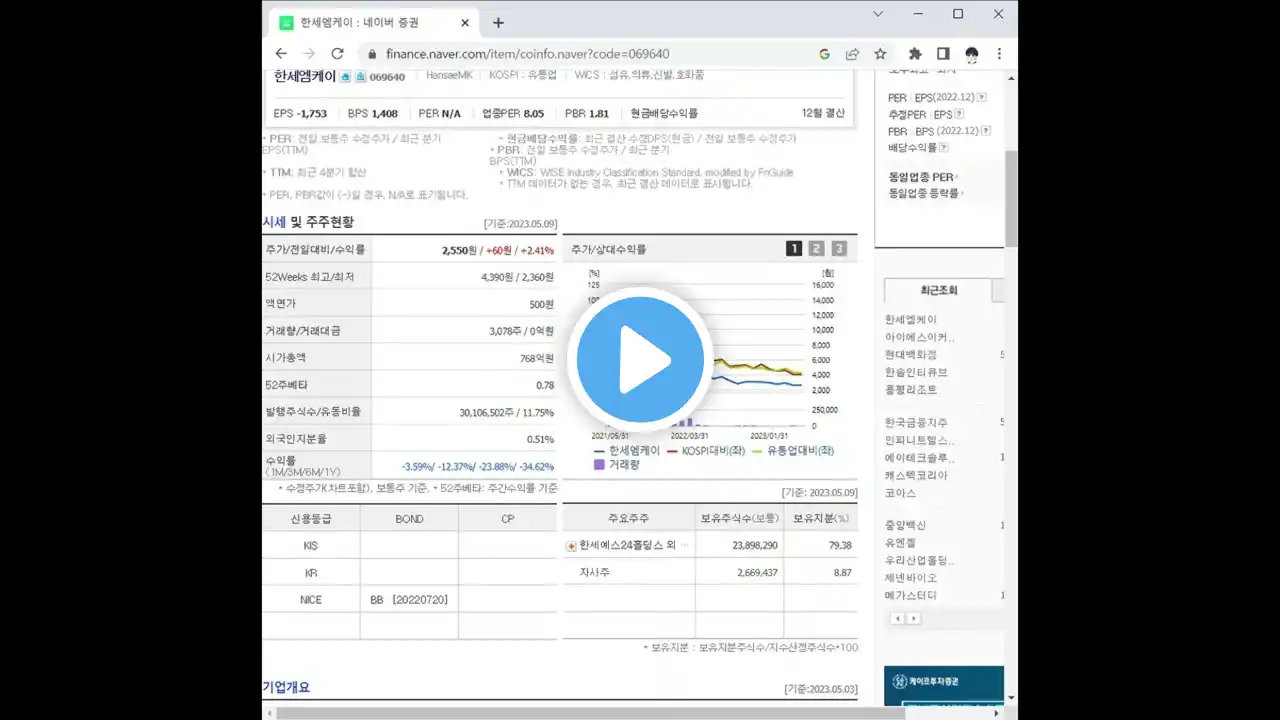Viewport: 1280px width, 720px height.
Task: Click the 한세엠케이 chart legend entry
Action: pos(627,450)
